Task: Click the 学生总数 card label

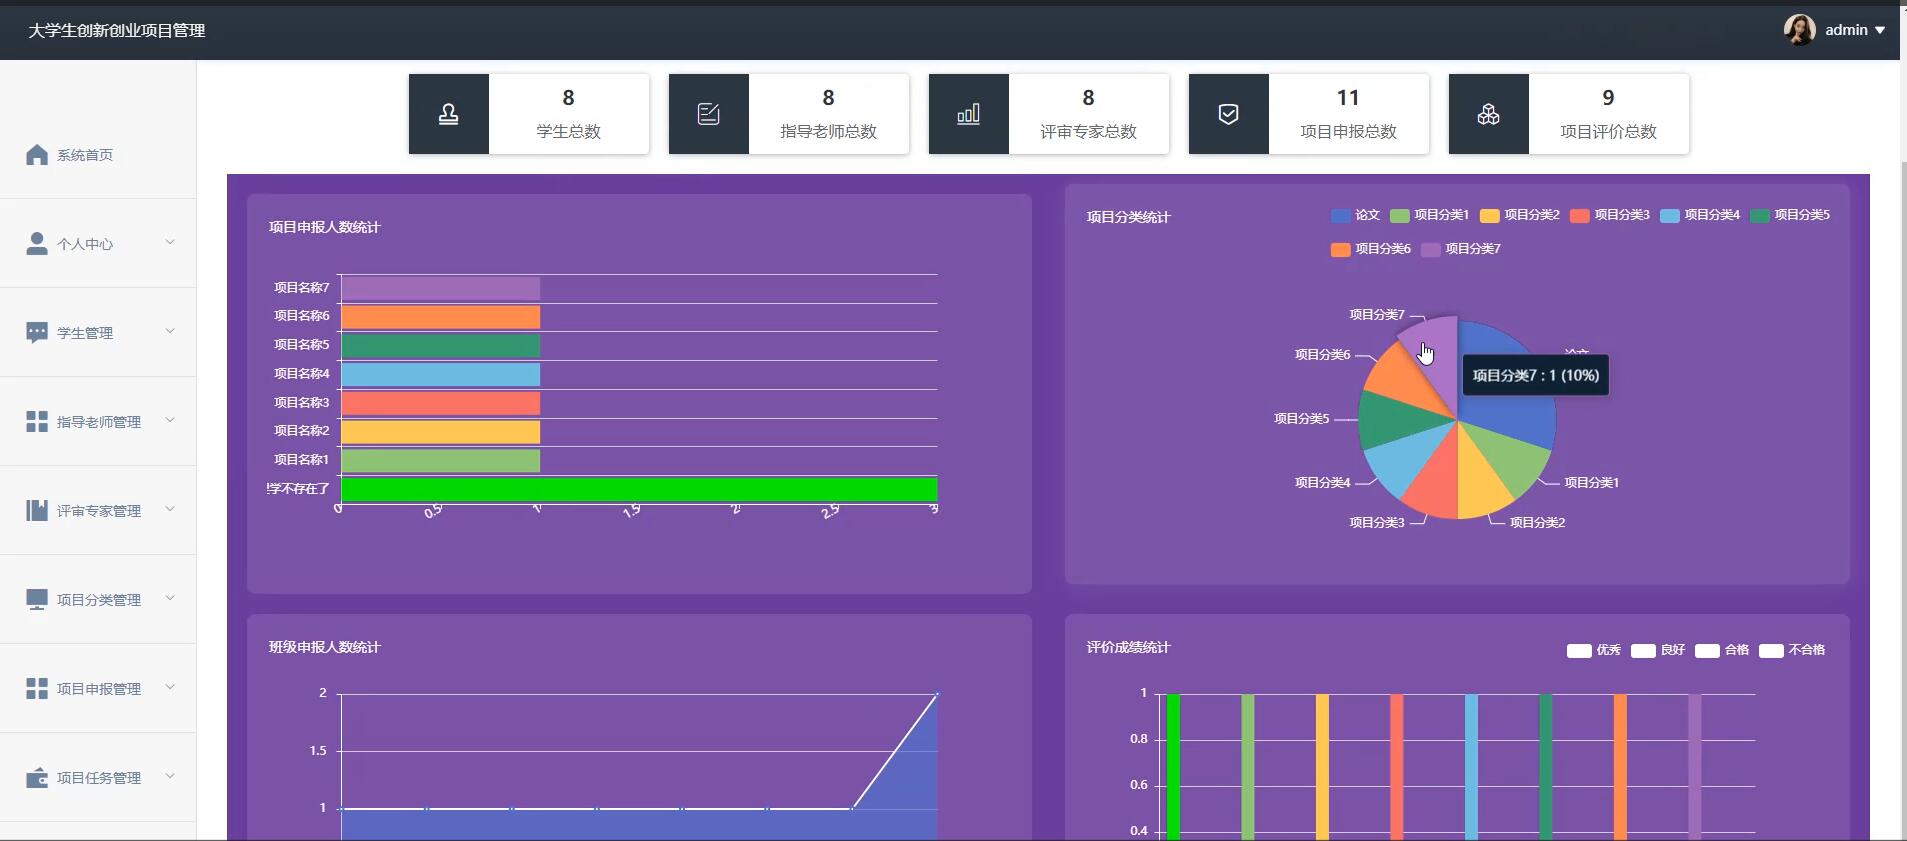Action: 568,132
